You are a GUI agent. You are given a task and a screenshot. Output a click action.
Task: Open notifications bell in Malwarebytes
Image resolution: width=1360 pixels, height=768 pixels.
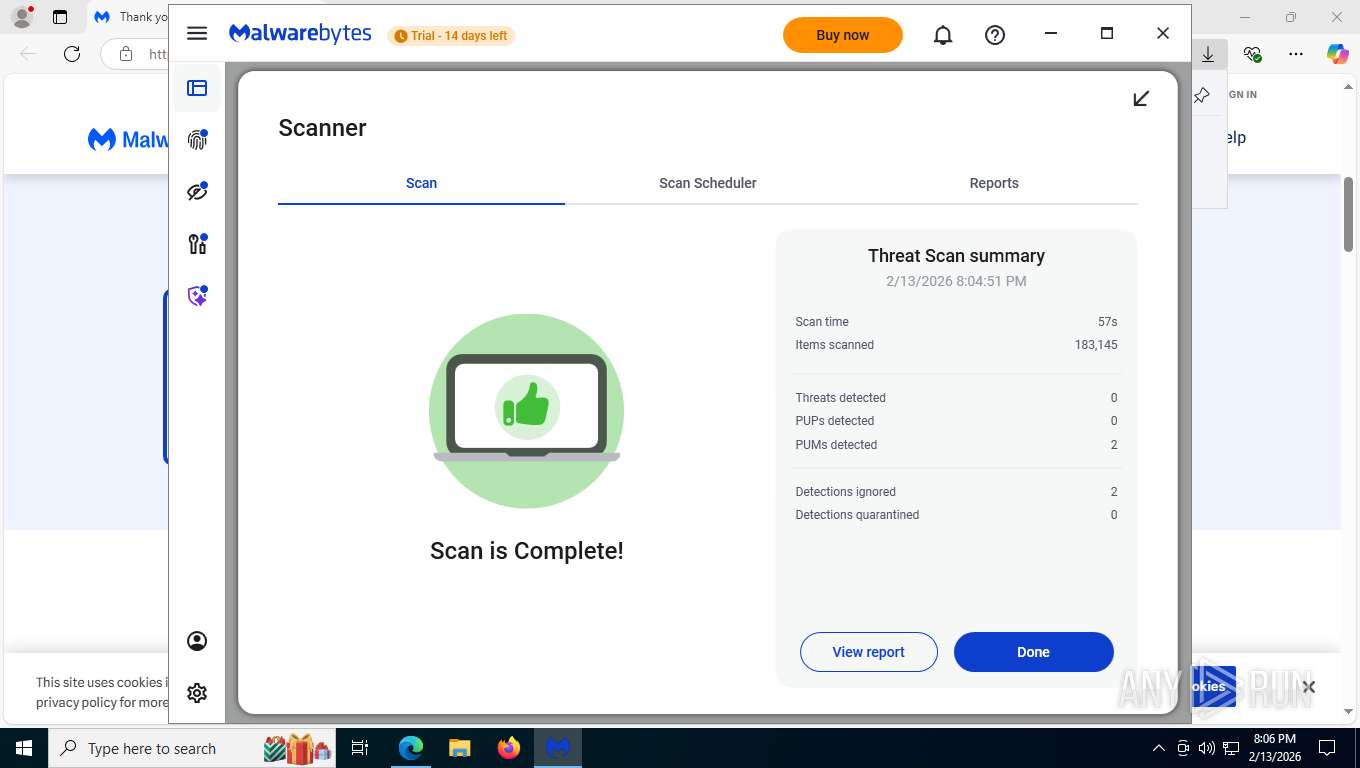[x=943, y=35]
